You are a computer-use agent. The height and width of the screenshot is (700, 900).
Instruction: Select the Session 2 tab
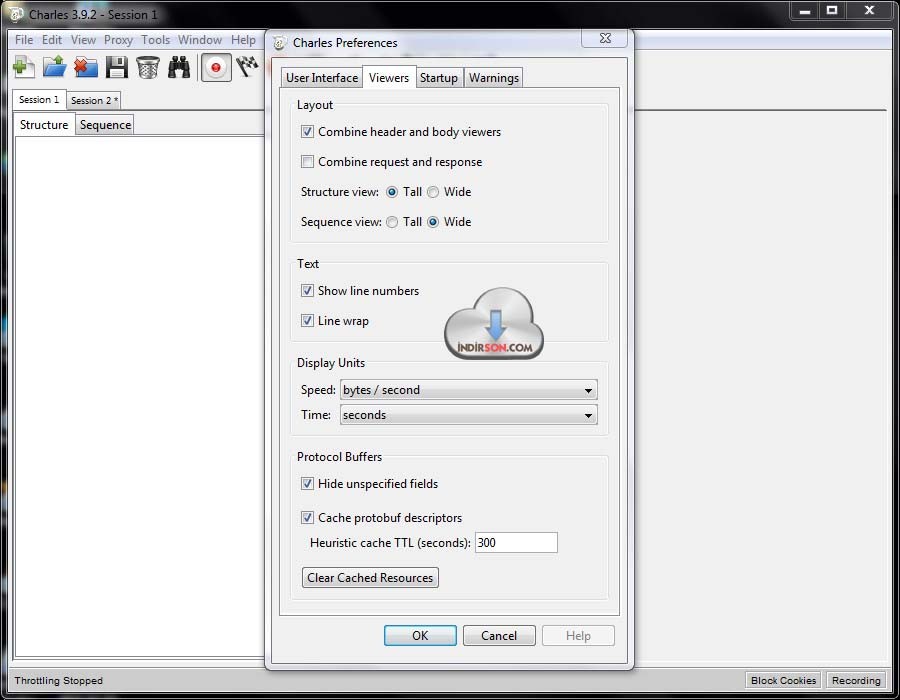click(94, 100)
